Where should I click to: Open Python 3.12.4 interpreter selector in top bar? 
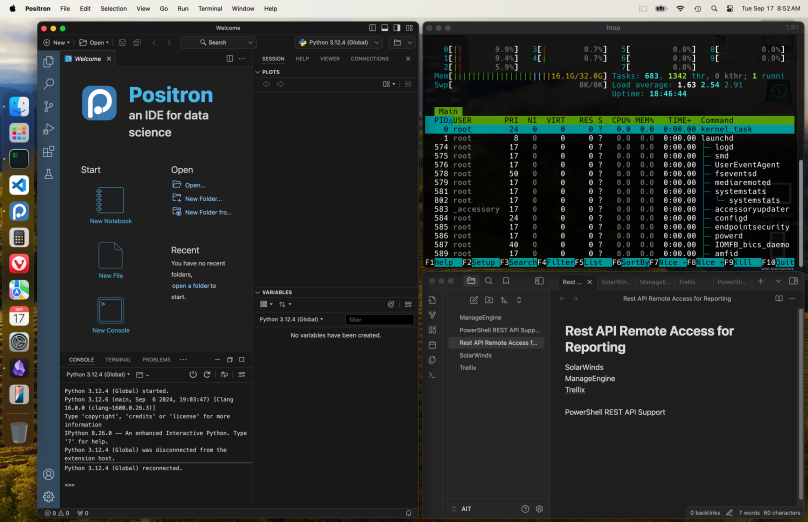340,43
